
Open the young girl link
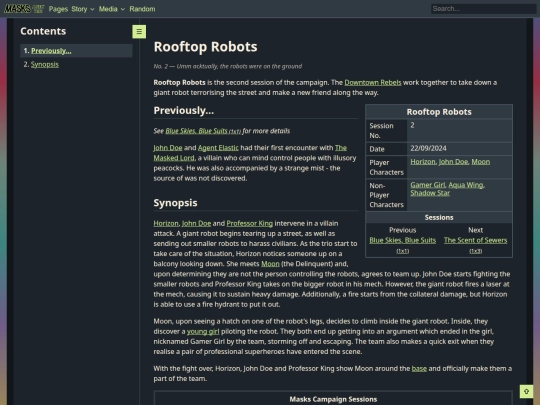pyautogui.click(x=203, y=331)
